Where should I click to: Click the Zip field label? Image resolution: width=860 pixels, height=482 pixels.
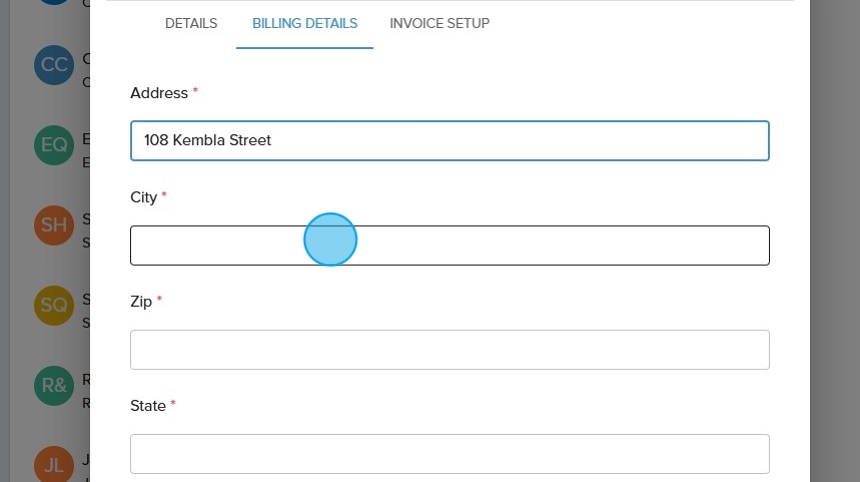point(141,301)
